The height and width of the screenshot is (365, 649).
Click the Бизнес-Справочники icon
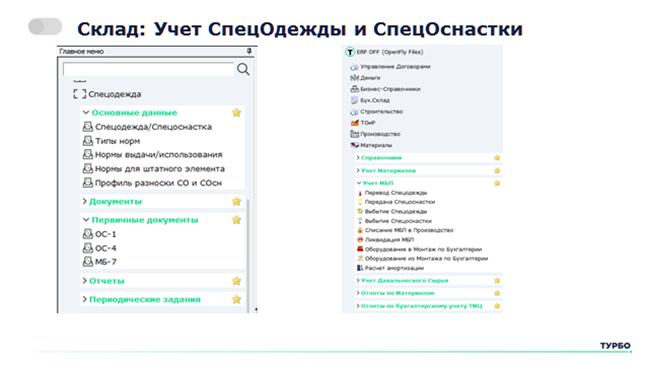[354, 89]
